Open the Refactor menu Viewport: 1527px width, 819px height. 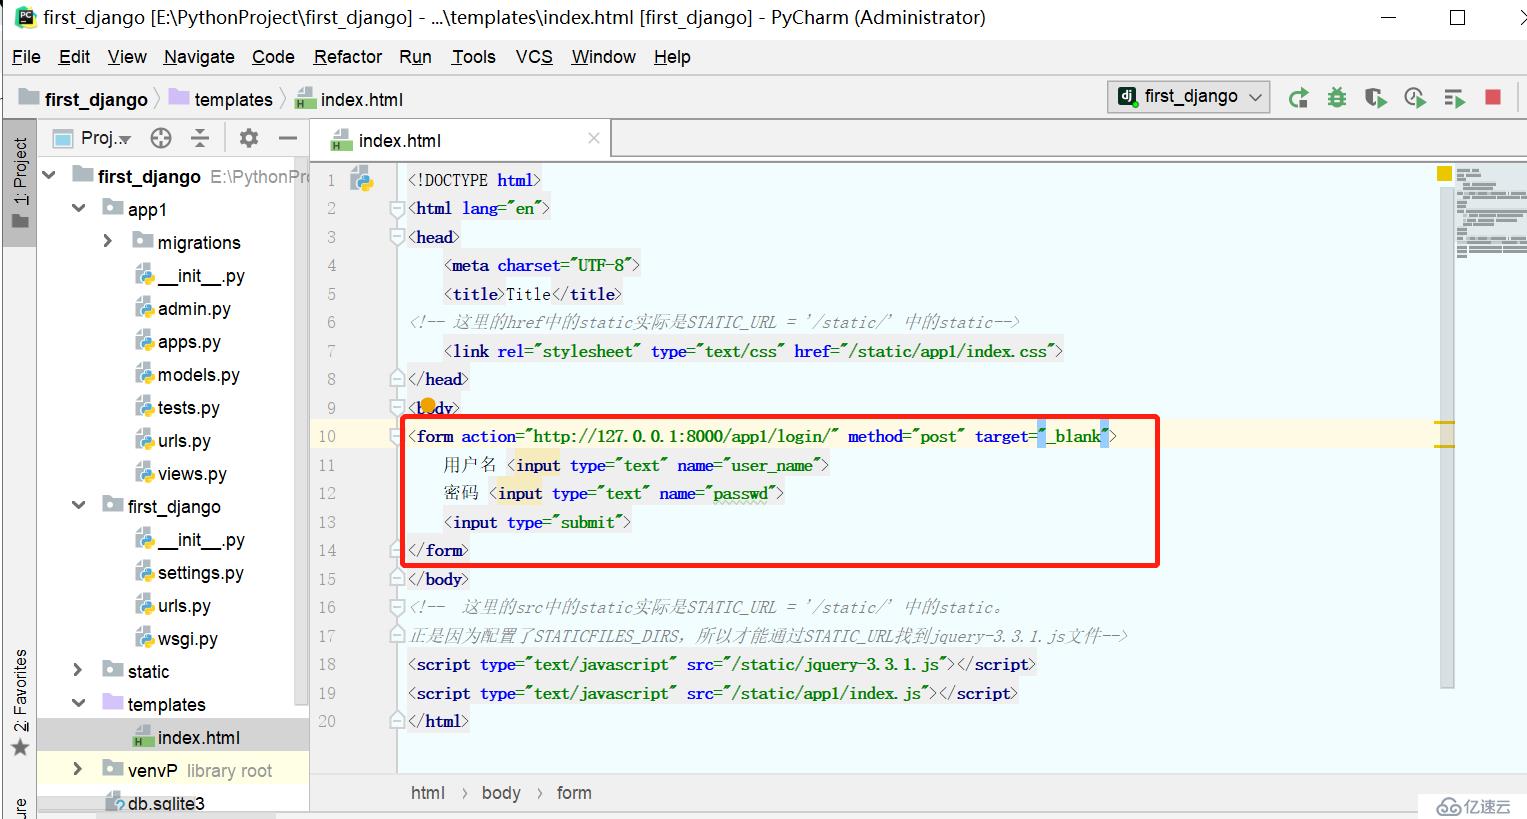348,57
